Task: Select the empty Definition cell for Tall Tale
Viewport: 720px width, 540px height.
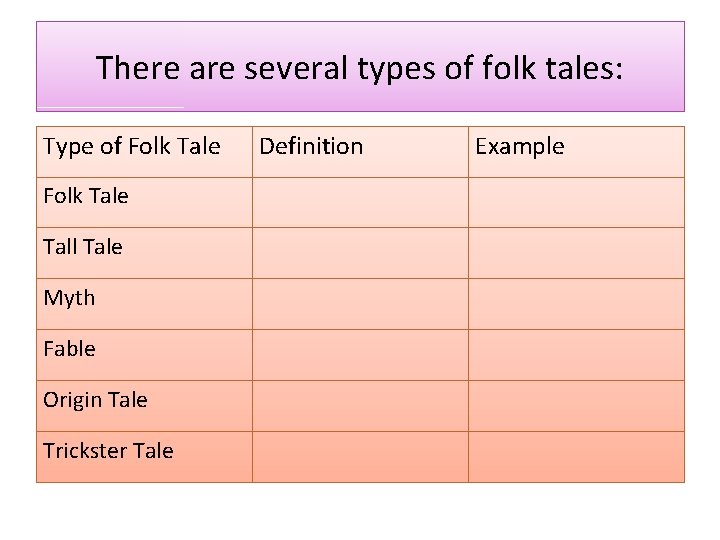Action: (359, 253)
